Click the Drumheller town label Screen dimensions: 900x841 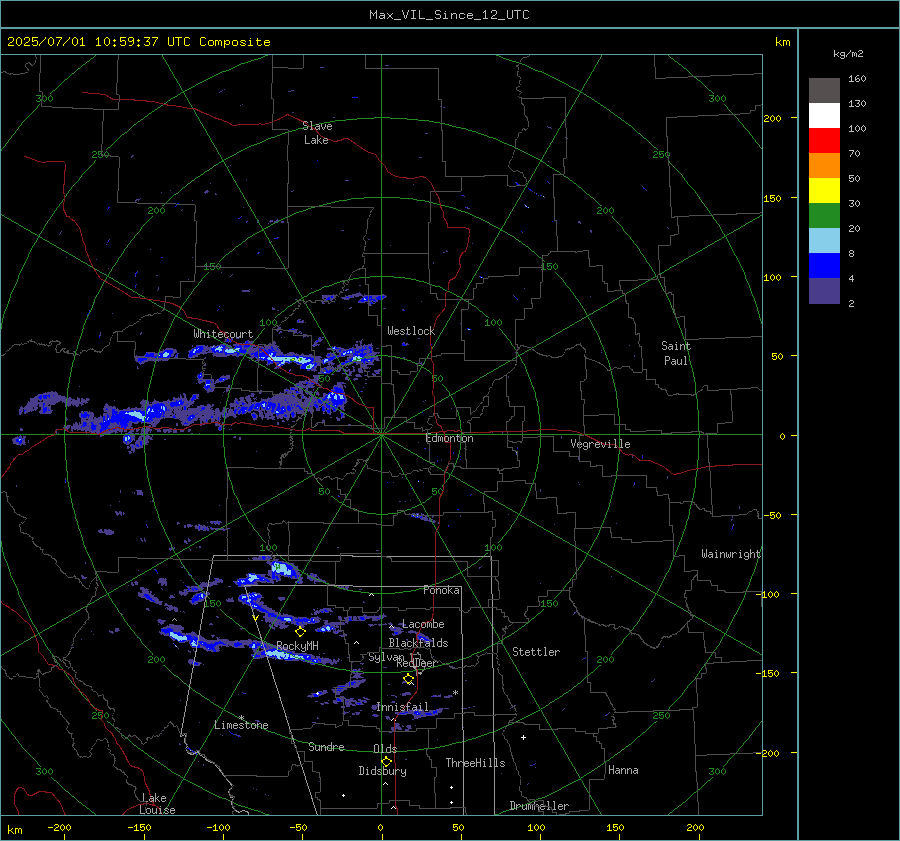[540, 806]
